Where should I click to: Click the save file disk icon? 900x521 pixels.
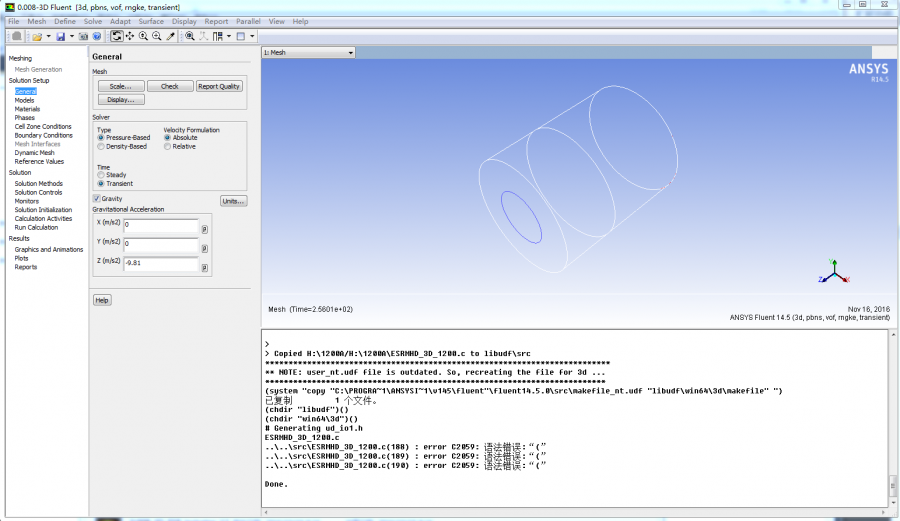[60, 36]
